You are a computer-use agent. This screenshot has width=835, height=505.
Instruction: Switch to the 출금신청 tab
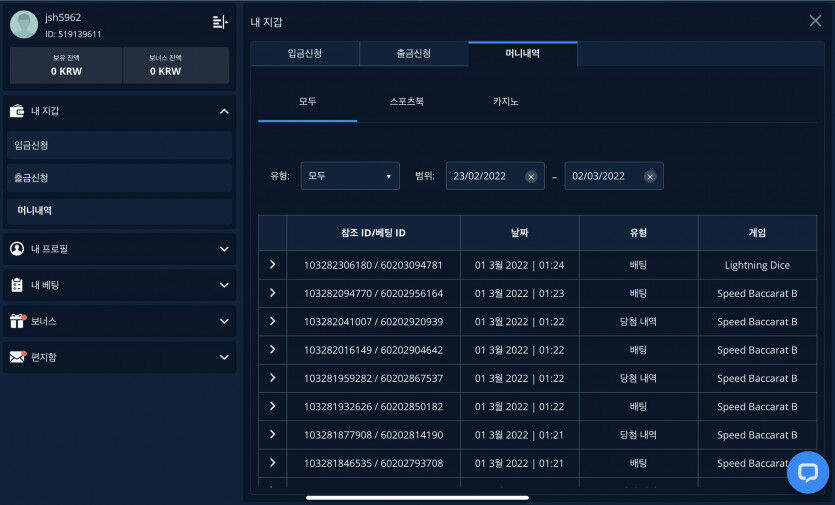point(414,53)
